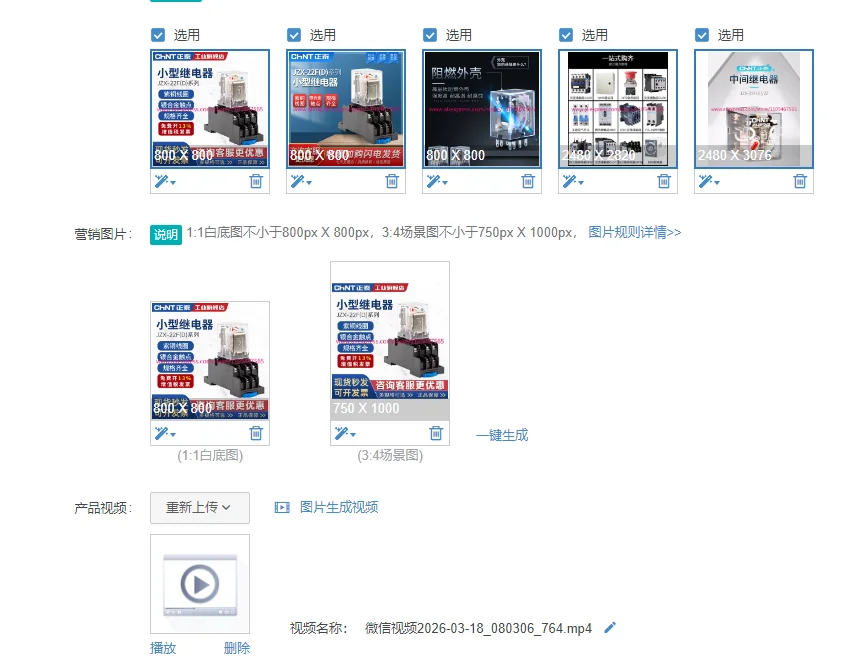The width and height of the screenshot is (863, 668).
Task: Expand edit wand menu under 2480 X 2820 image
Action: point(572,181)
